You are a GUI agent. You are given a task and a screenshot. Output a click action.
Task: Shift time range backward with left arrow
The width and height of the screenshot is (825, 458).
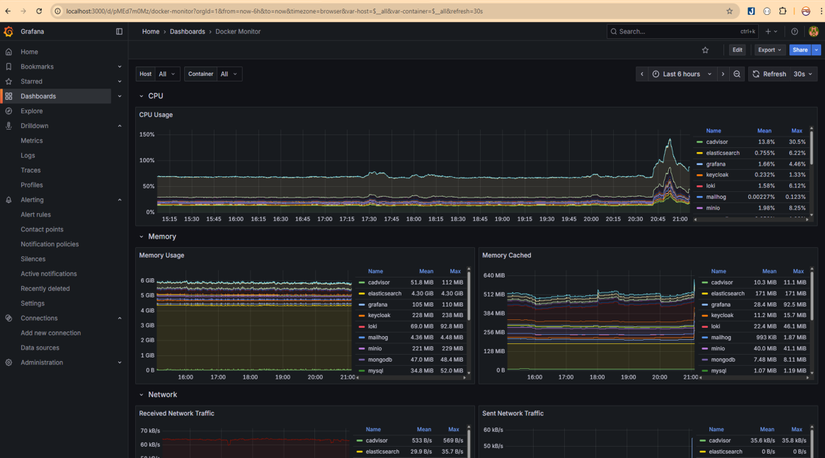(x=642, y=74)
